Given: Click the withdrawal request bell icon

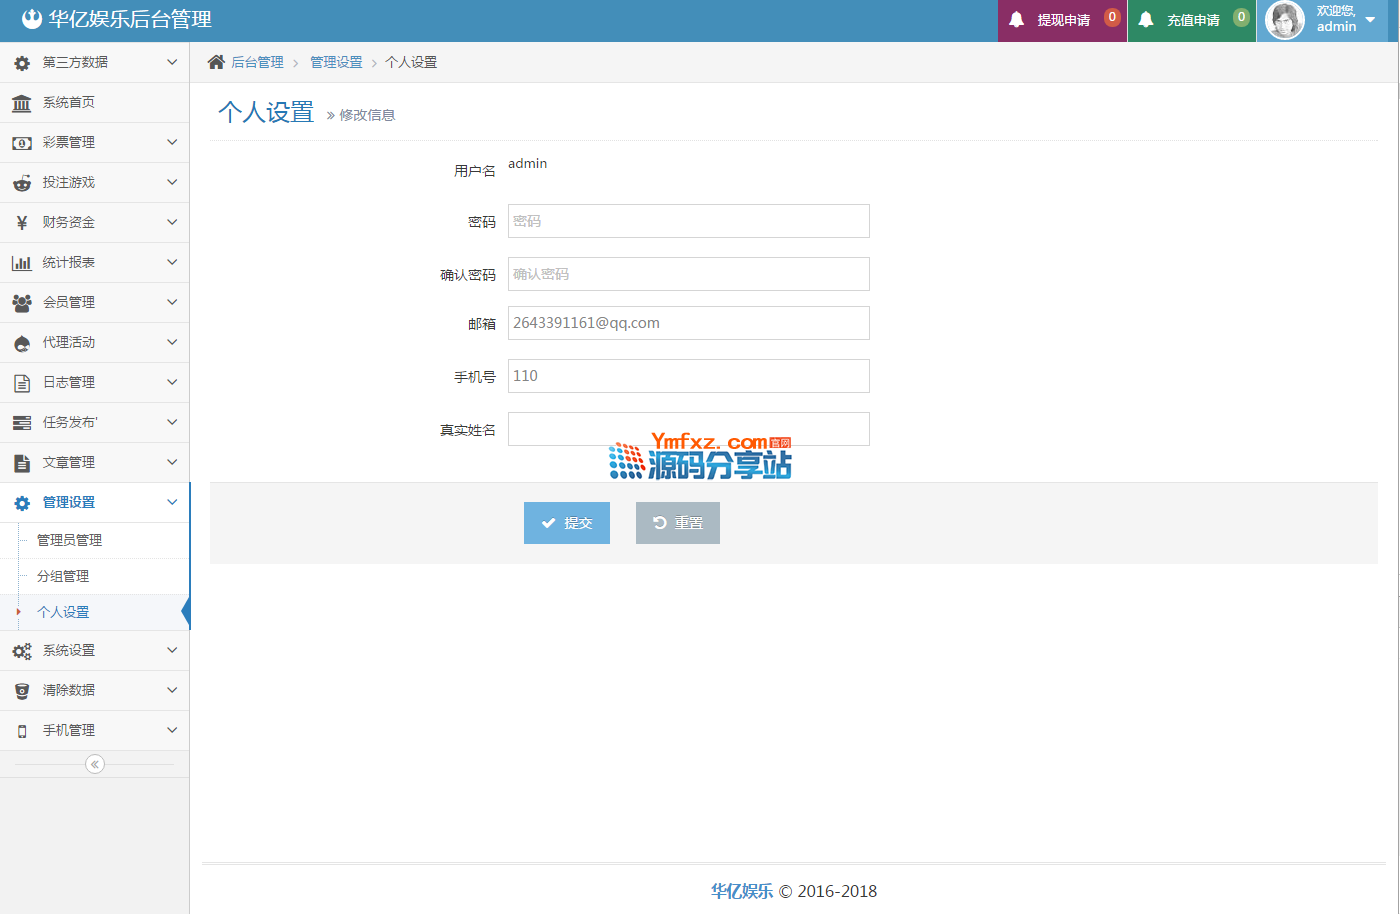Looking at the screenshot, I should 1016,20.
